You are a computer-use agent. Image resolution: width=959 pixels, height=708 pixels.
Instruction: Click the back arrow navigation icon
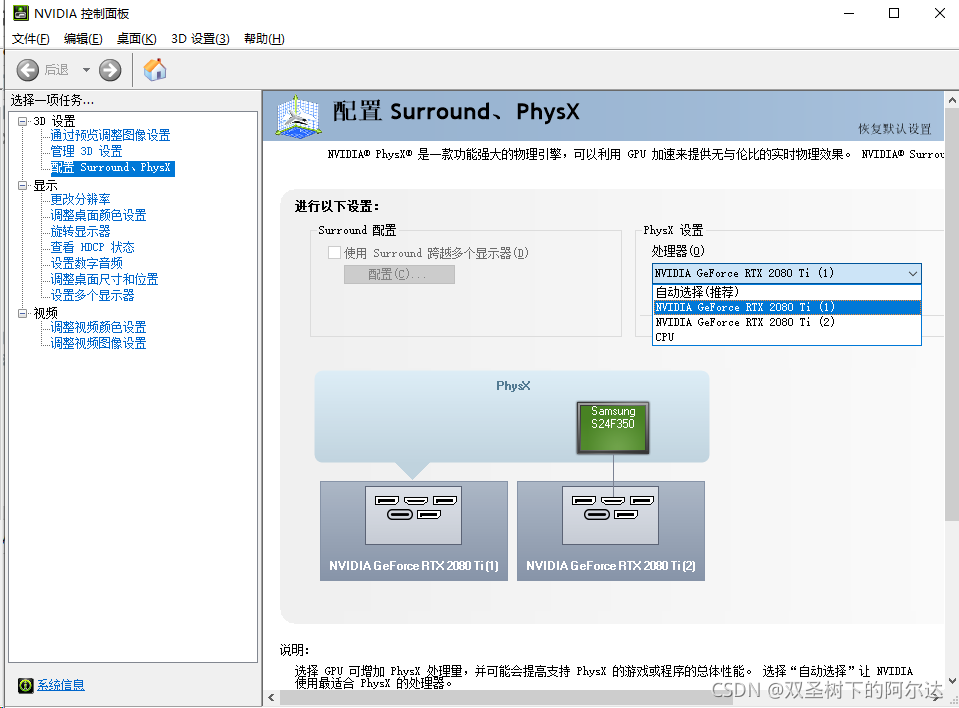tap(28, 70)
